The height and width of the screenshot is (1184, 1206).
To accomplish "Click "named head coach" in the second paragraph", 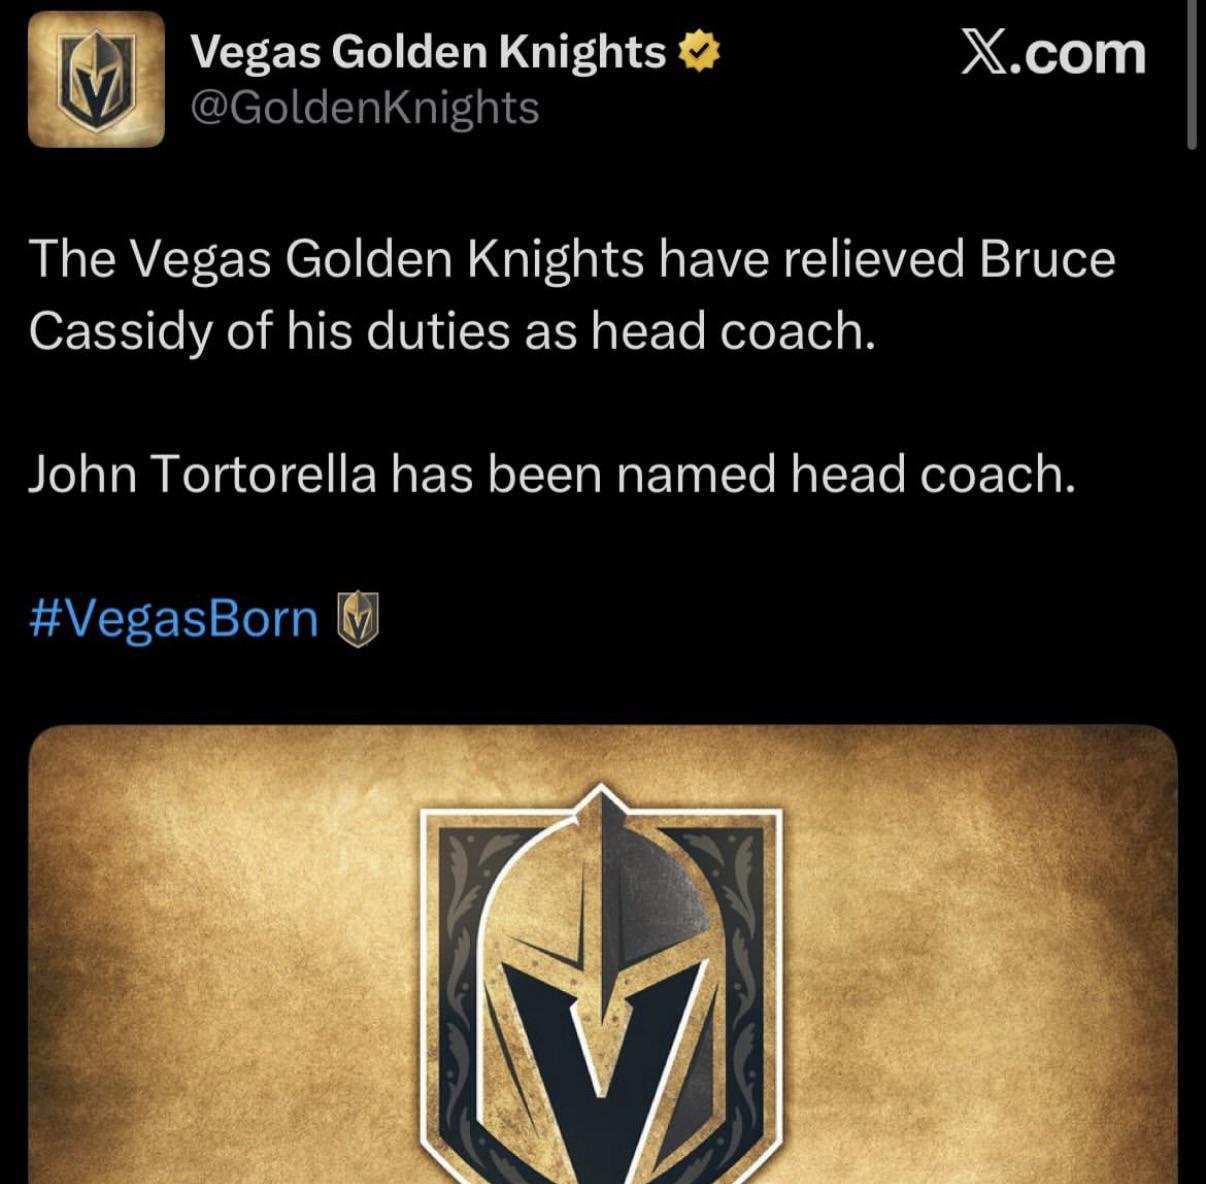I will [x=845, y=474].
